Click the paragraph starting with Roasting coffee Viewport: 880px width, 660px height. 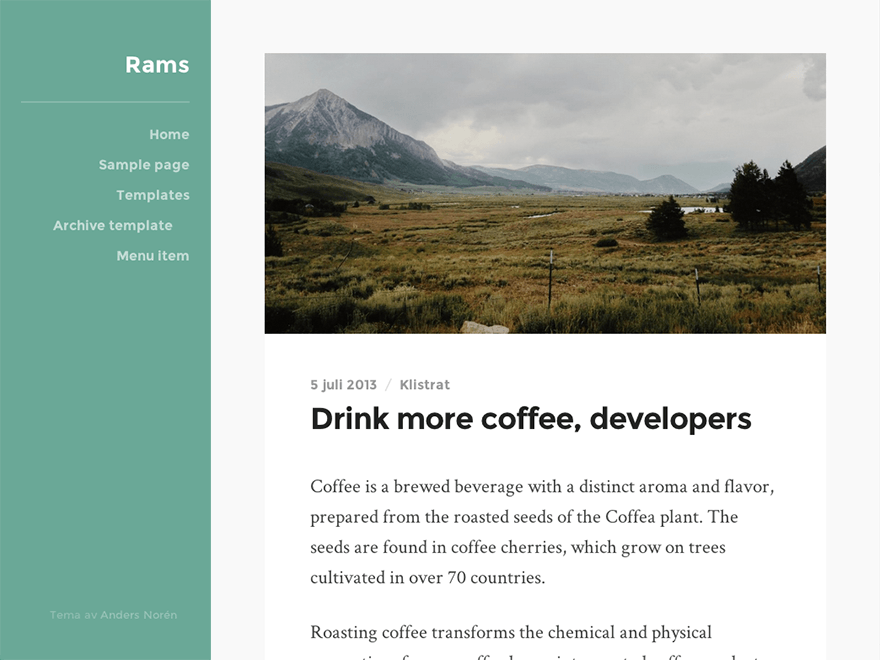point(510,632)
